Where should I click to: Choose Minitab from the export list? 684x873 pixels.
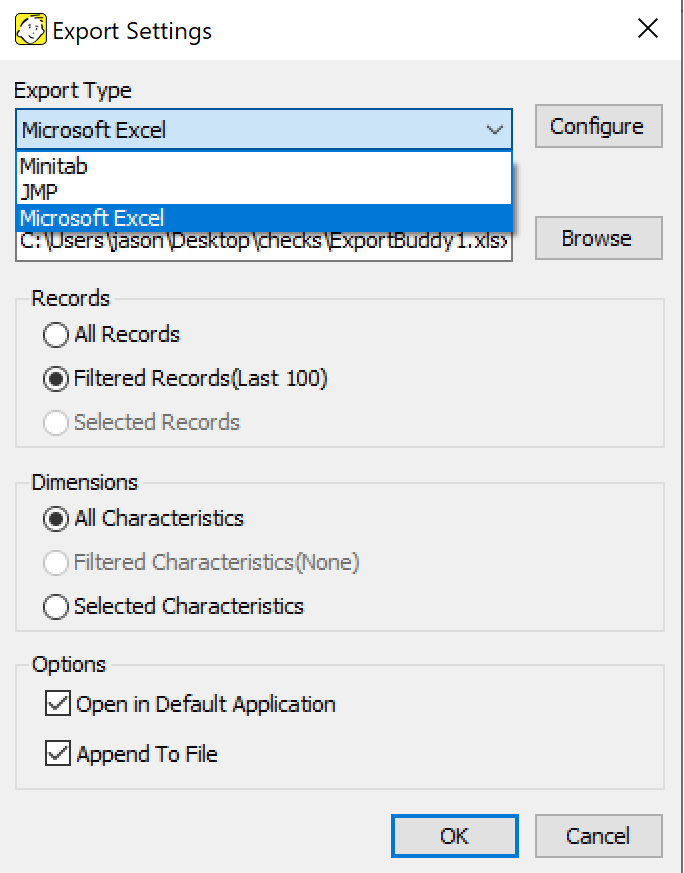pos(264,166)
